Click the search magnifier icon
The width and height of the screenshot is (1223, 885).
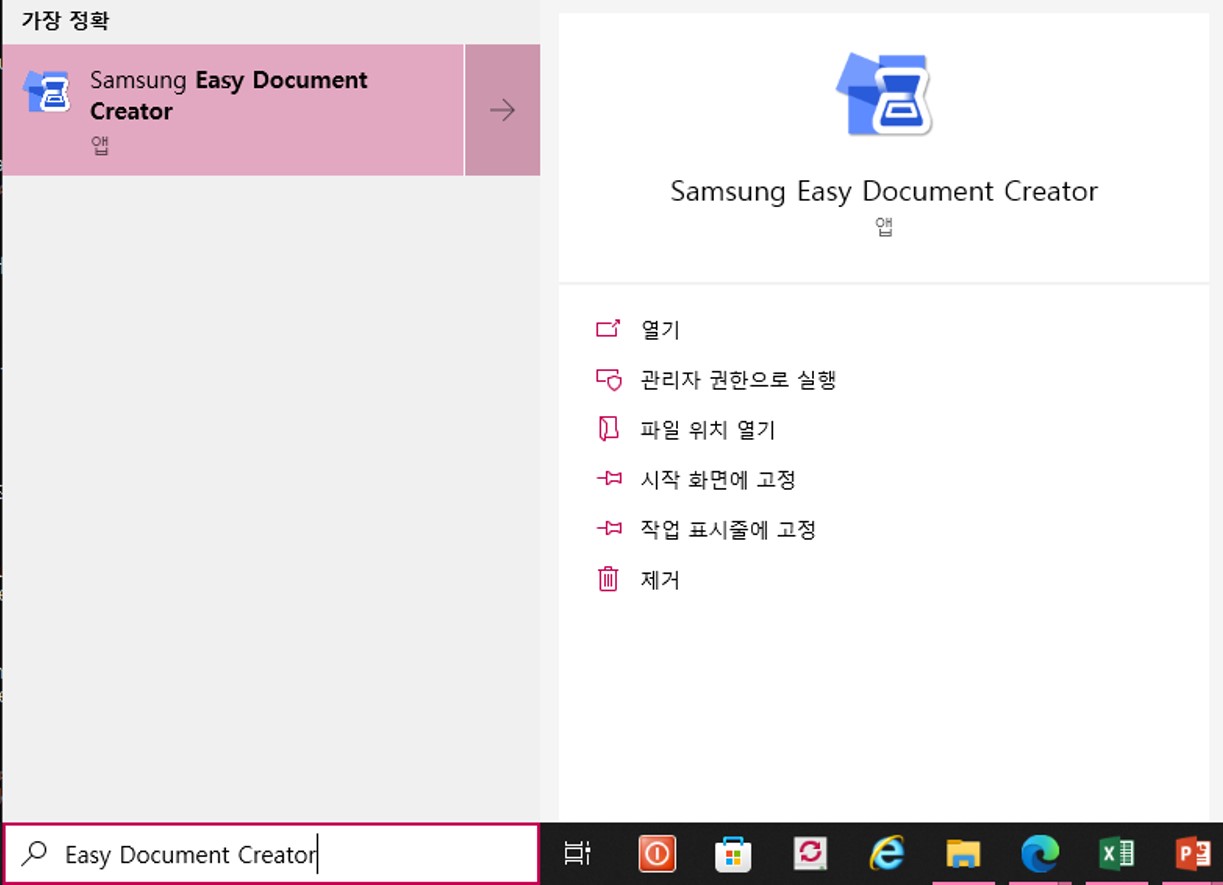pyautogui.click(x=35, y=853)
